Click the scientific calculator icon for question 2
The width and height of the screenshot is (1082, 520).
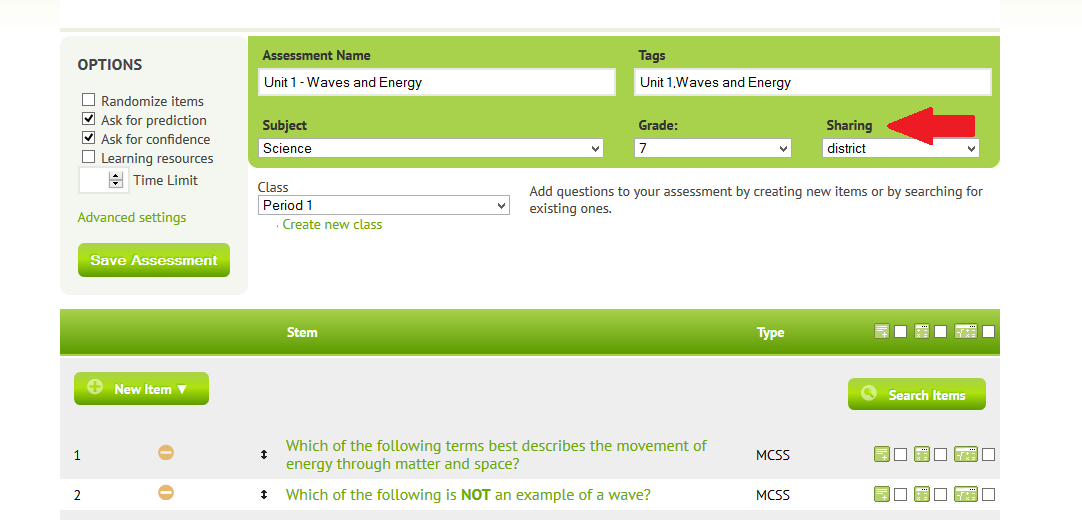[x=966, y=494]
